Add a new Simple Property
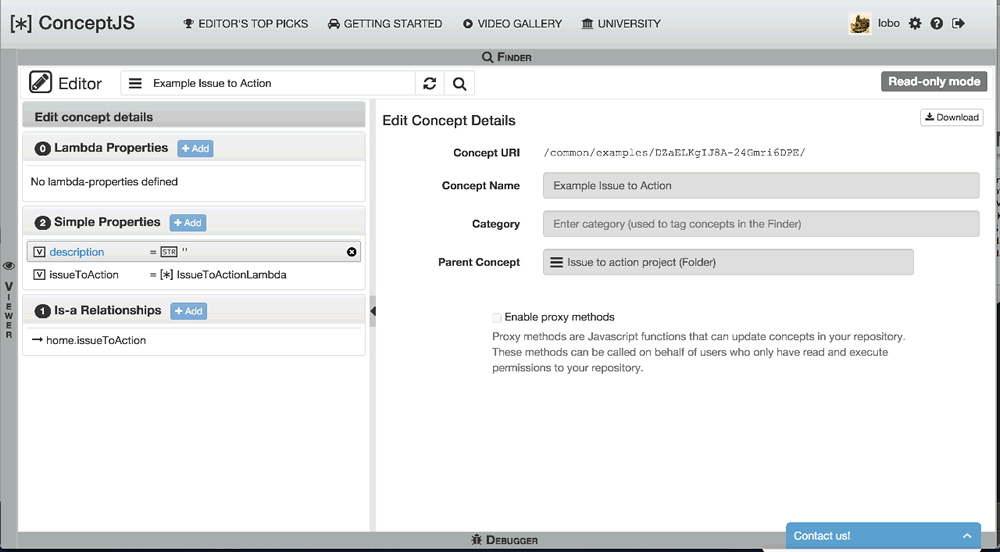1000x552 pixels. coord(188,223)
